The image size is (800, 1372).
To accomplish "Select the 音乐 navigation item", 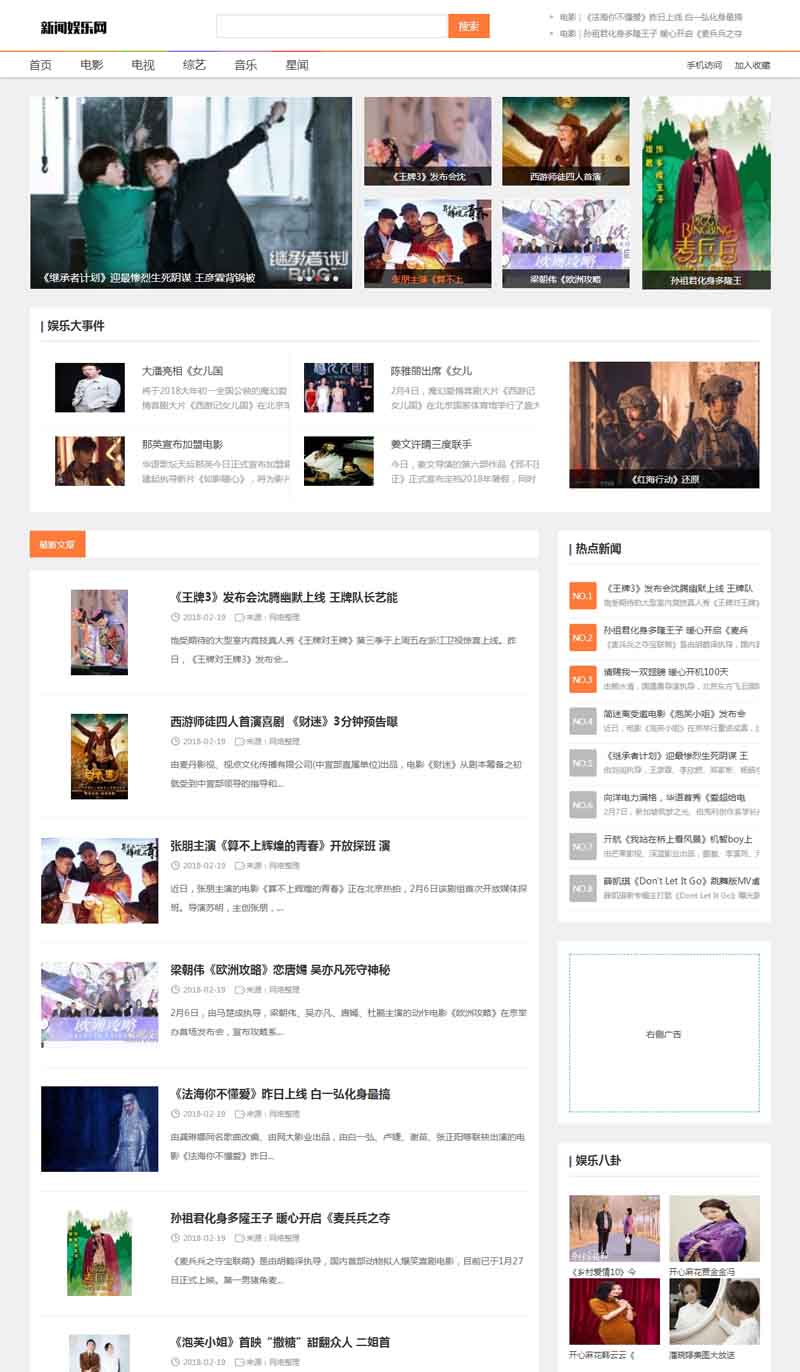I will pos(246,65).
